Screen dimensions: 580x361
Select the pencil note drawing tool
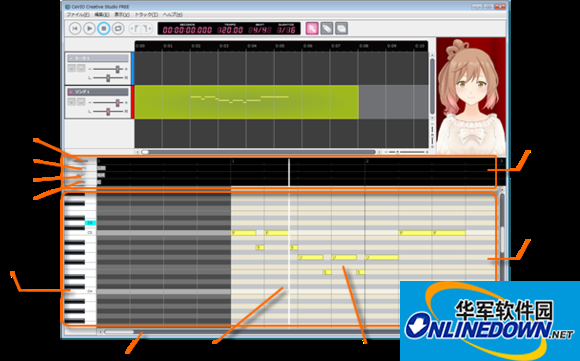pos(327,28)
